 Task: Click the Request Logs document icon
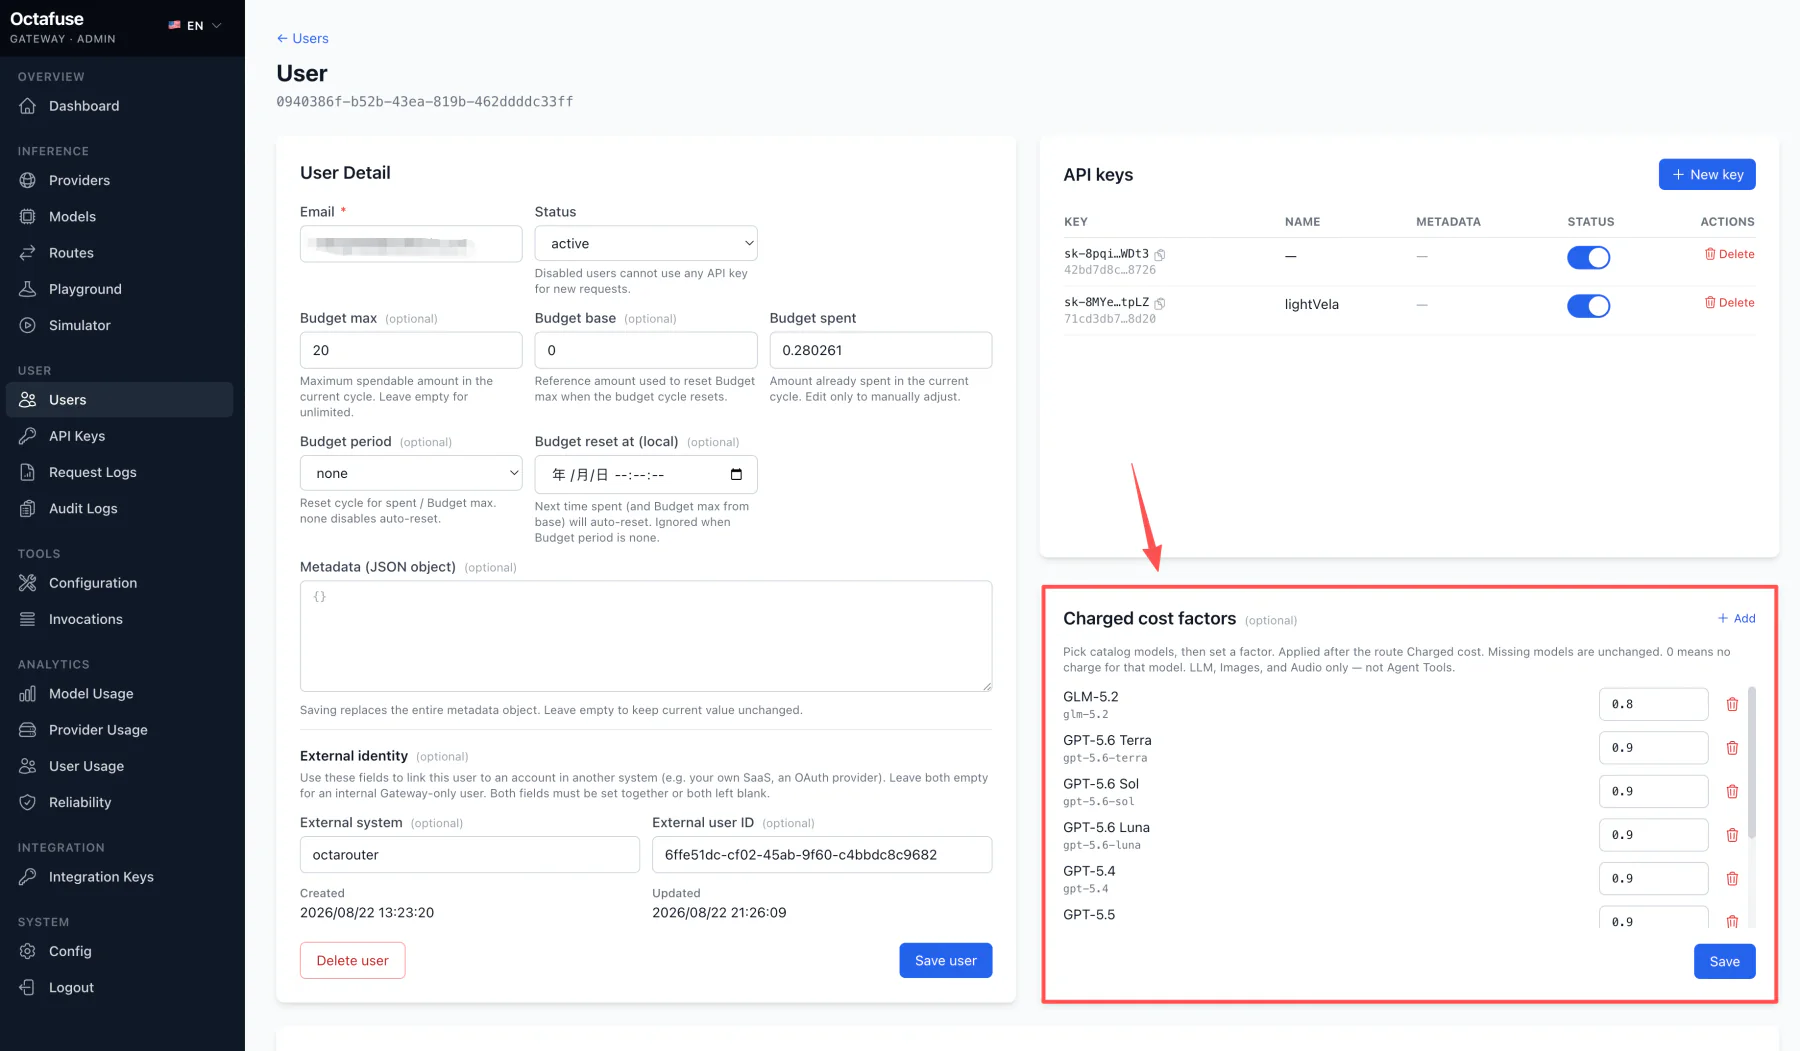tap(28, 472)
